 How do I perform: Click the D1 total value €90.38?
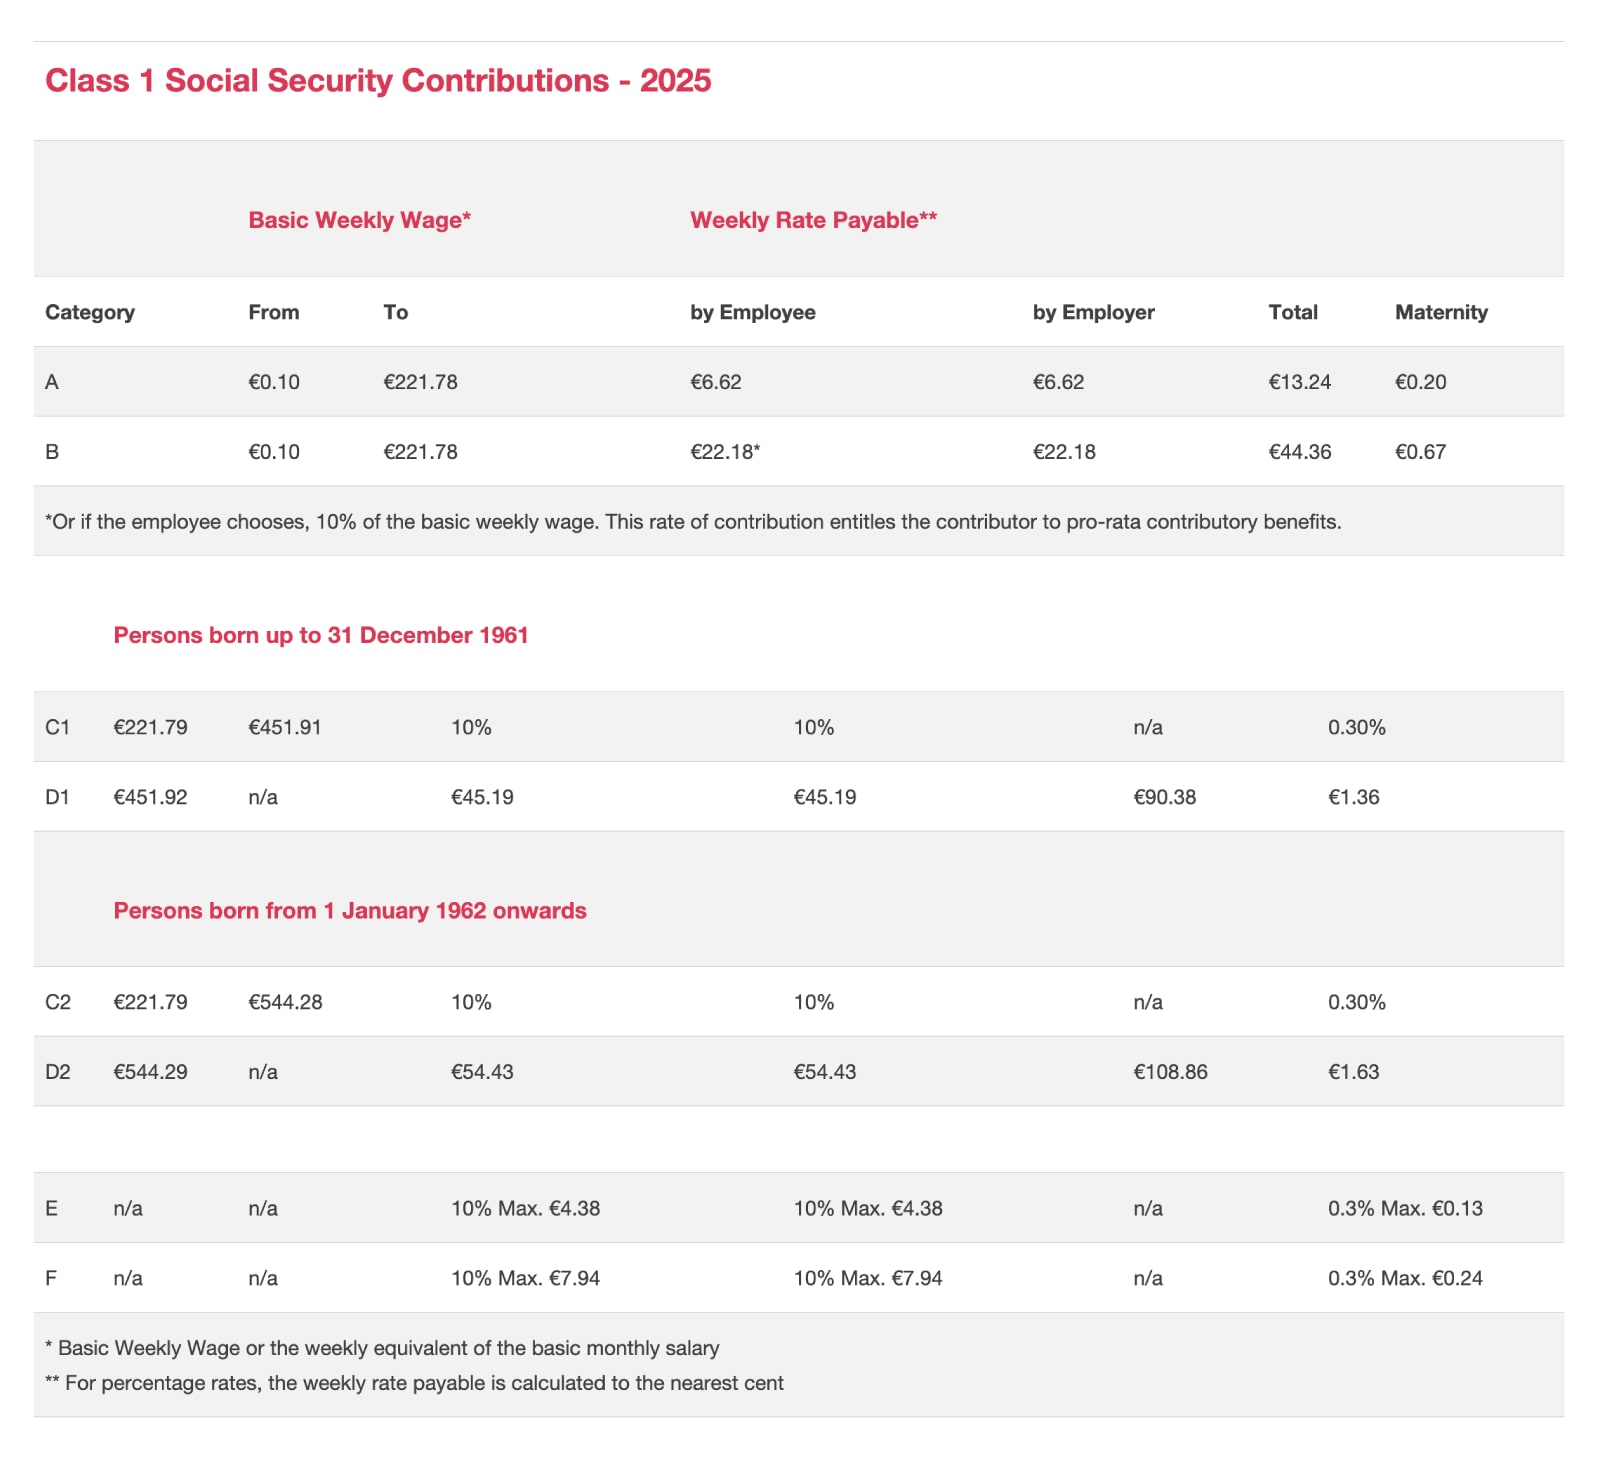click(x=1164, y=798)
